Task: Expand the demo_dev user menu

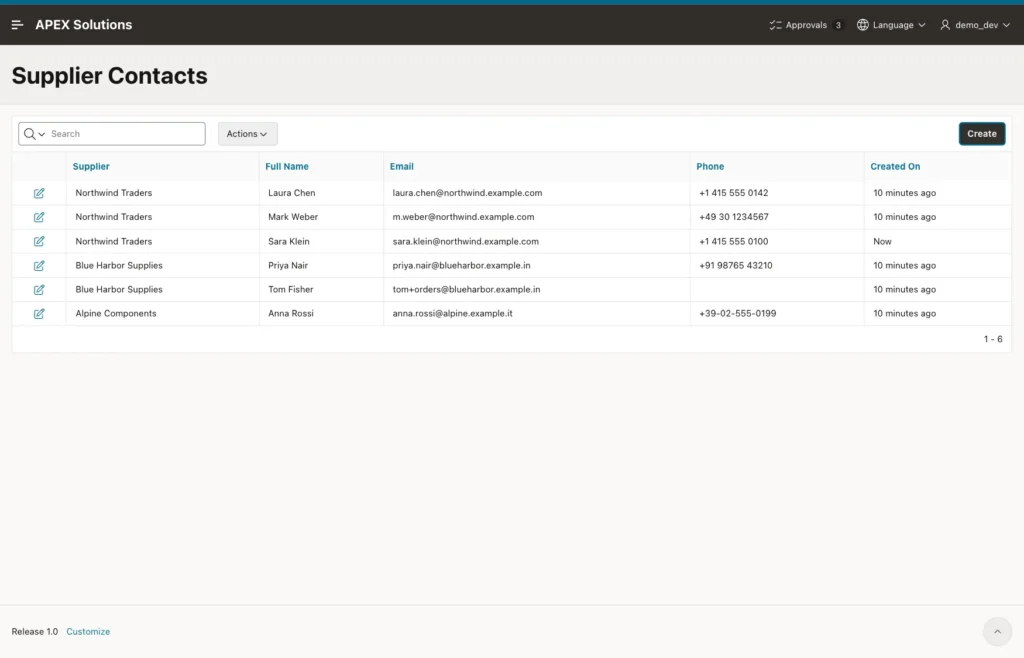Action: pyautogui.click(x=975, y=25)
